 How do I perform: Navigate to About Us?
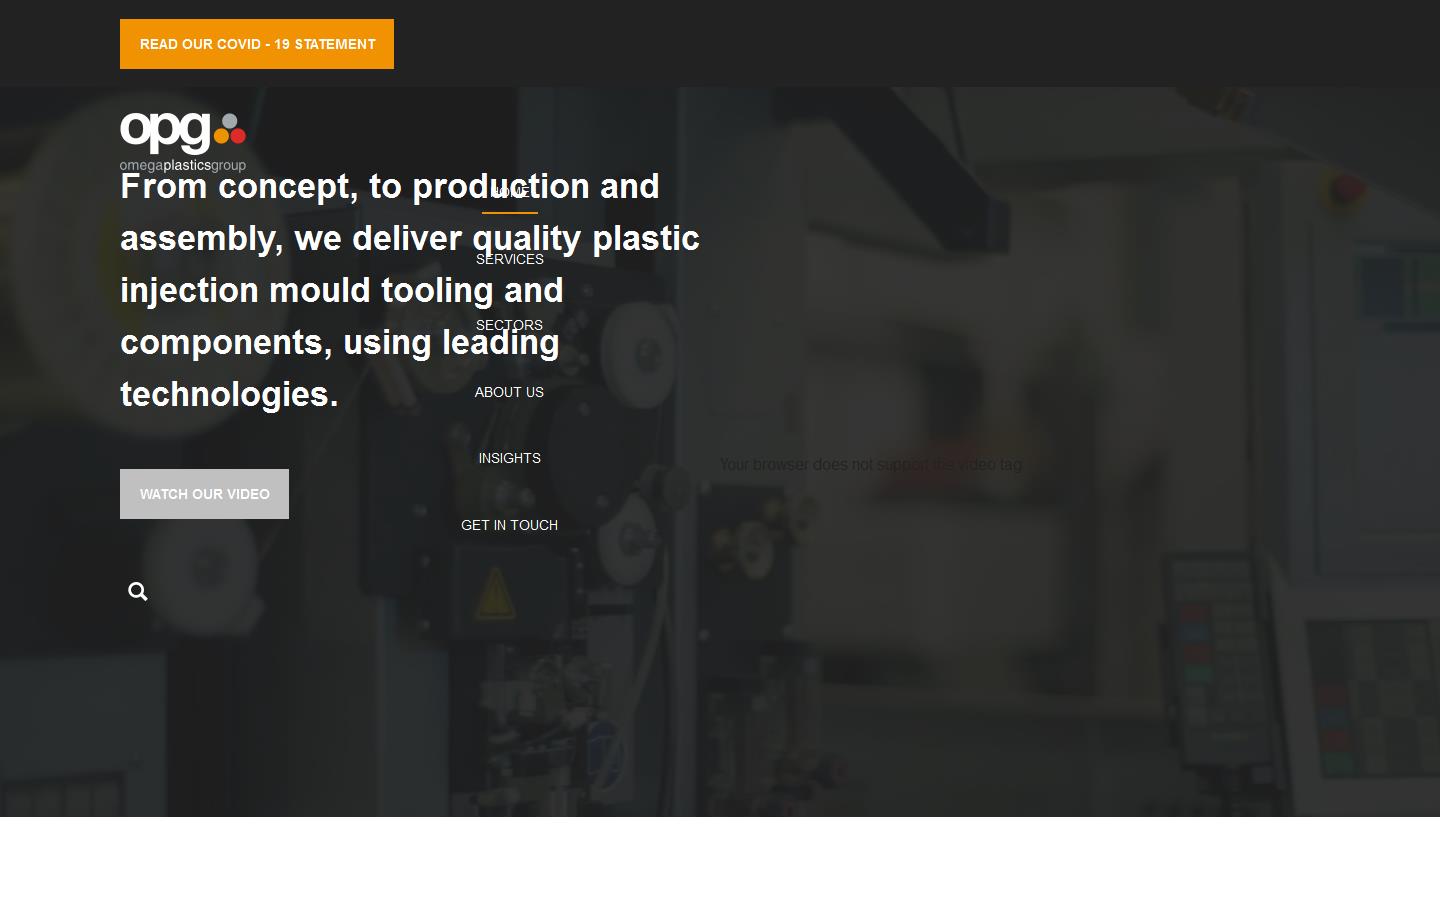tap(509, 392)
